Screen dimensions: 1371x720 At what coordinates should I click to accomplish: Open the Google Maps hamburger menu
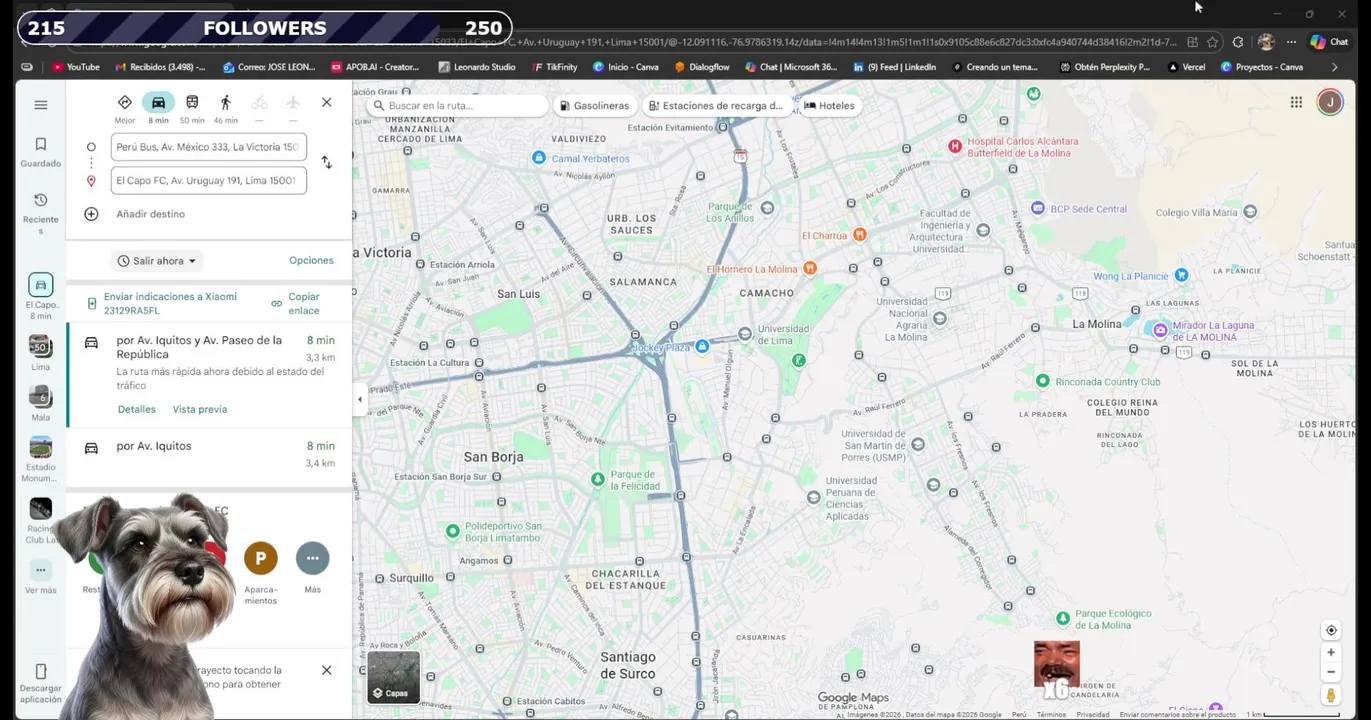(x=41, y=105)
